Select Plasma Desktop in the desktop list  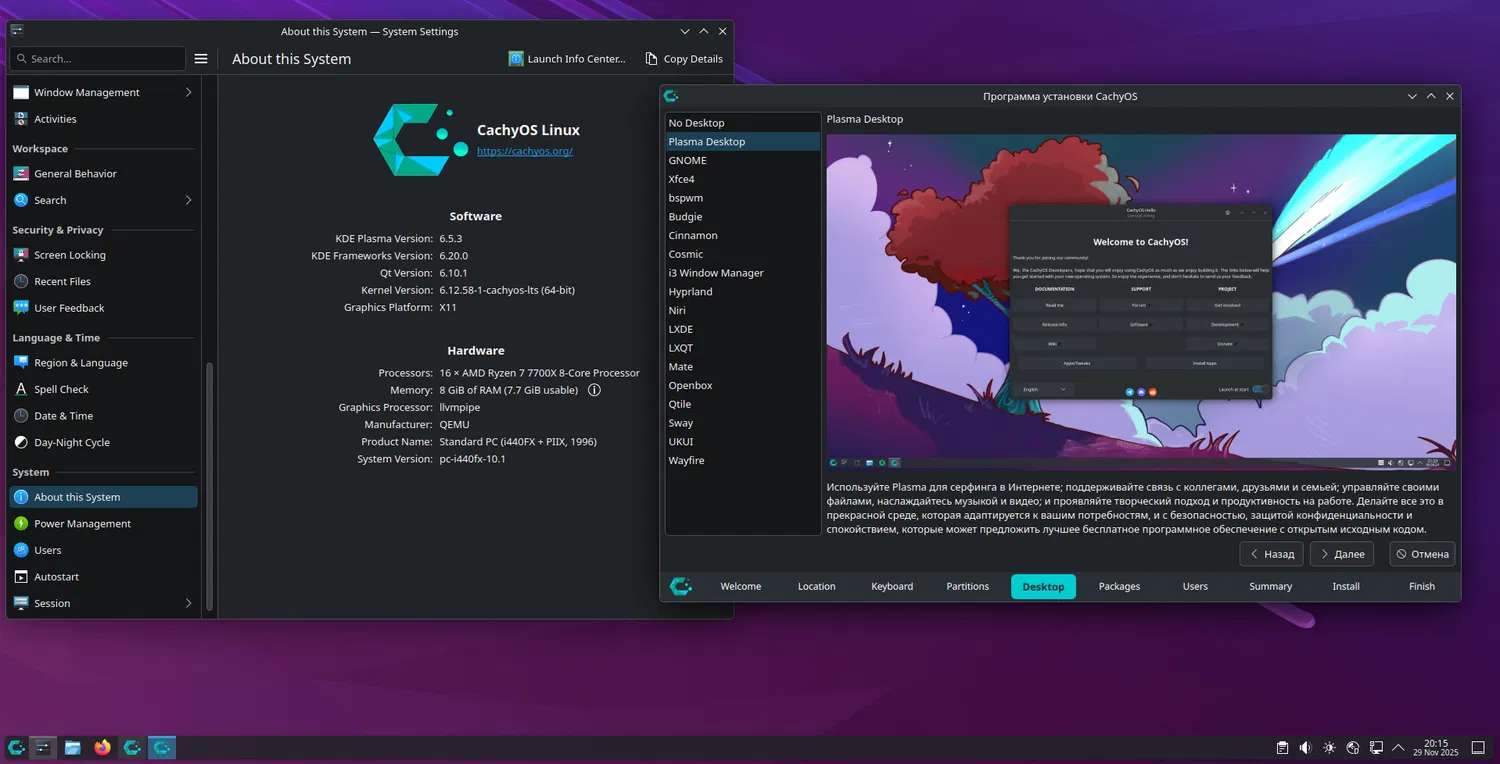[x=743, y=142]
